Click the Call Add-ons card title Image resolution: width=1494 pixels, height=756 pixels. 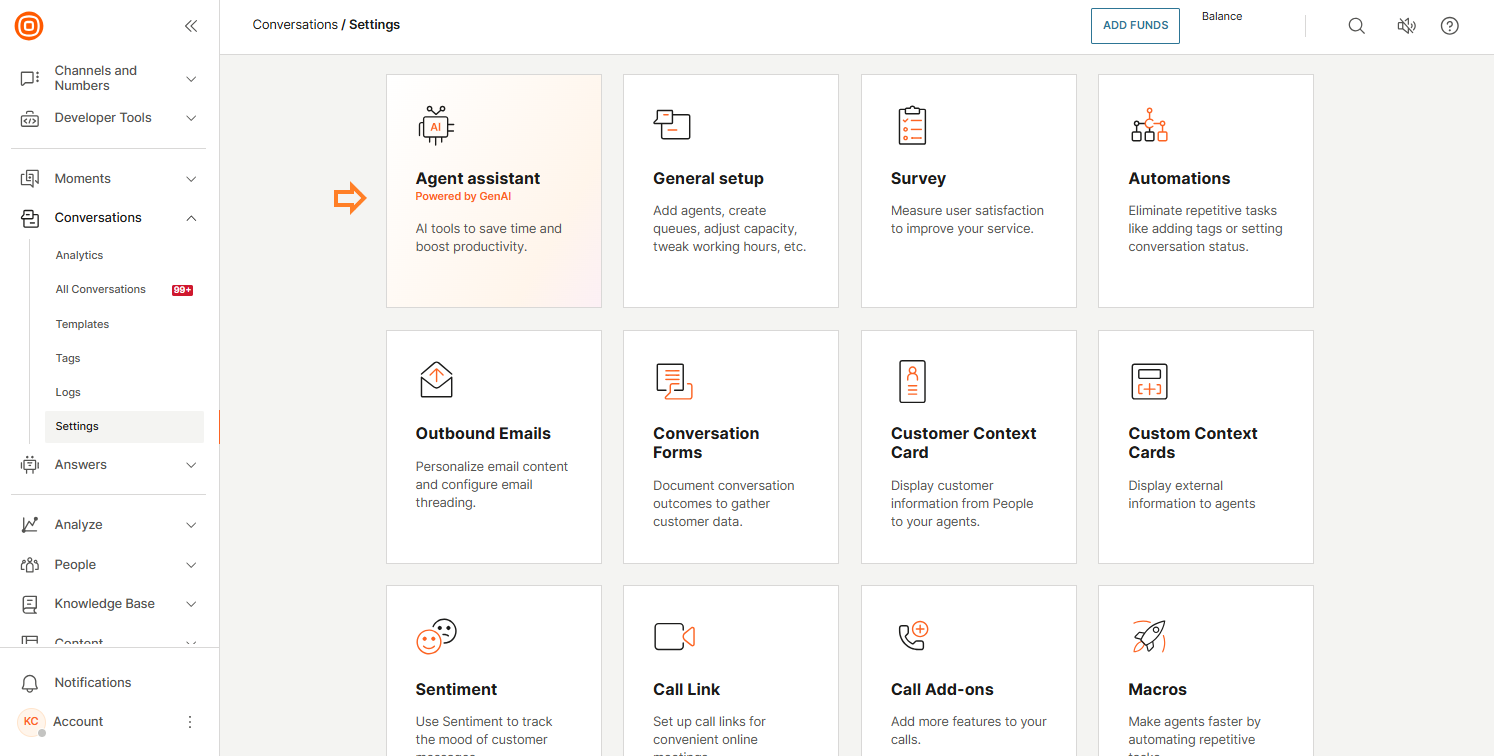(x=942, y=690)
